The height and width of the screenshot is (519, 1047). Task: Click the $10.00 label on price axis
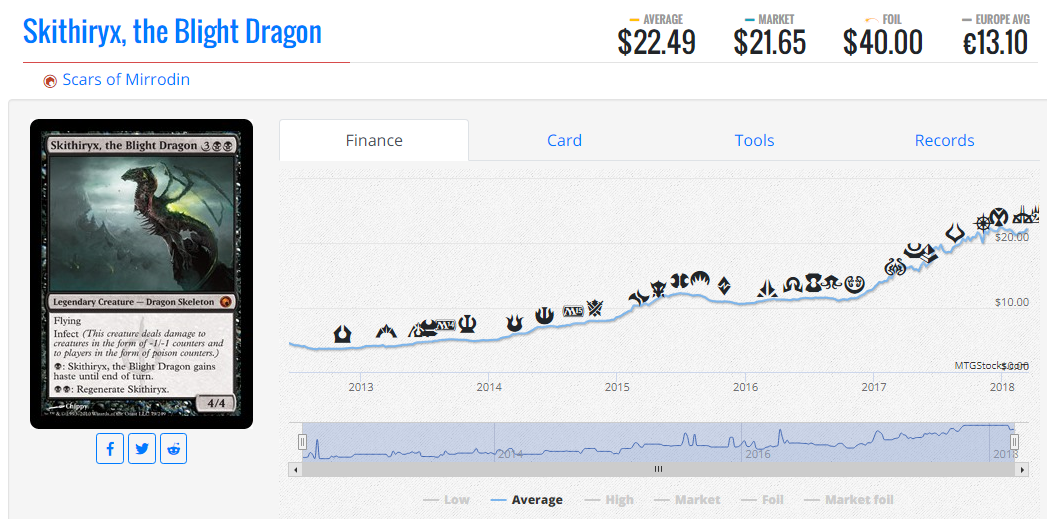pos(1012,302)
